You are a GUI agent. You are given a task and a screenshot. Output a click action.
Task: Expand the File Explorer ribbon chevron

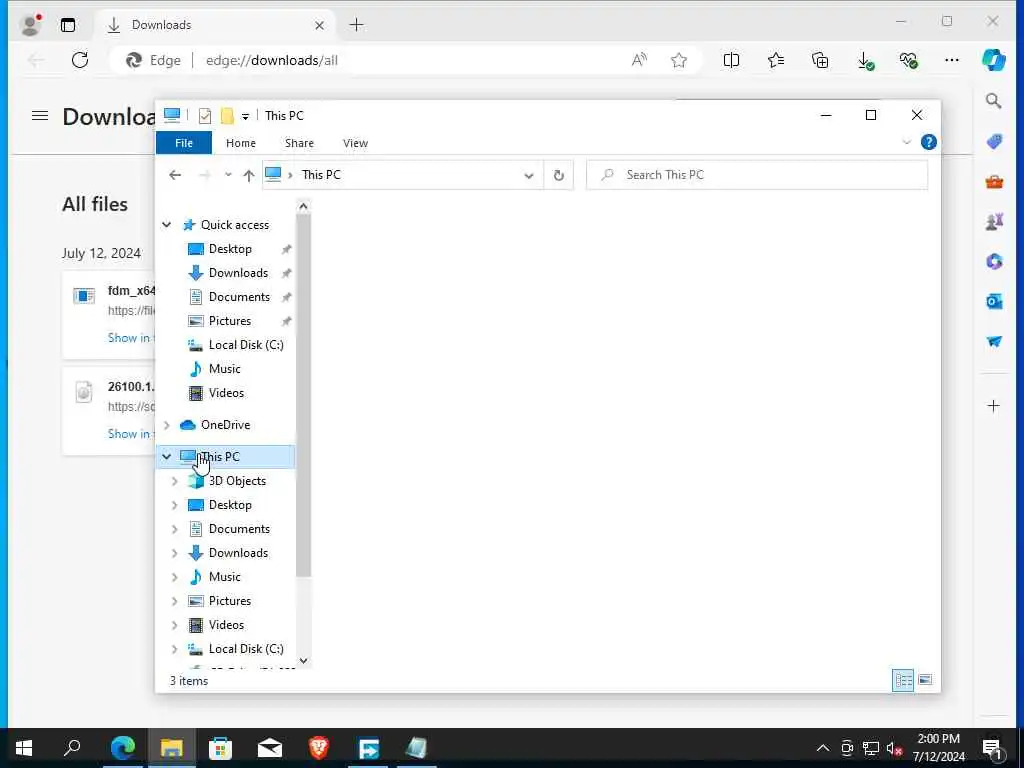[906, 142]
